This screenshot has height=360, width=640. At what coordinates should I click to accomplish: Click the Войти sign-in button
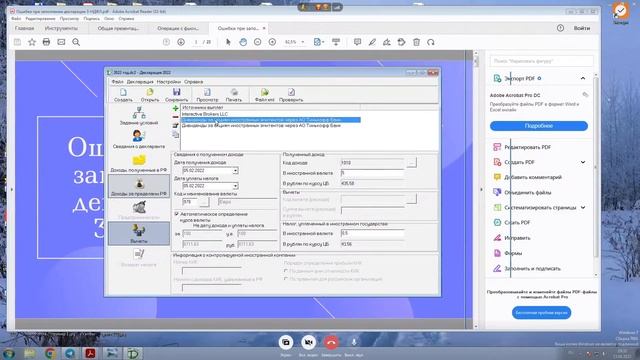[582, 28]
